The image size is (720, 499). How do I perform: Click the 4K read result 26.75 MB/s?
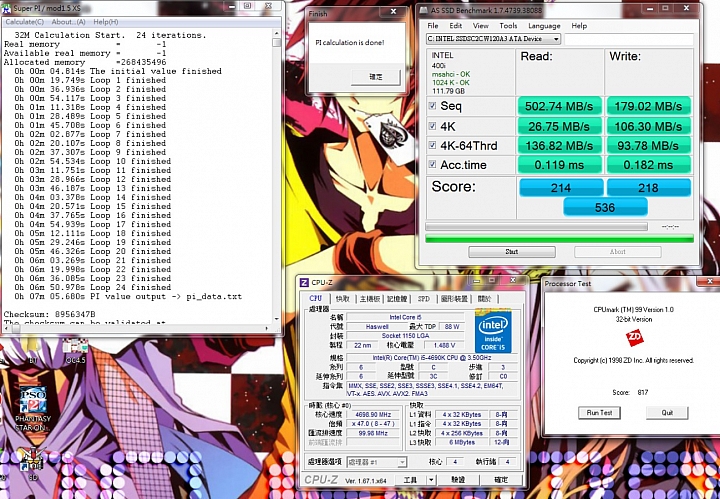[x=559, y=126]
